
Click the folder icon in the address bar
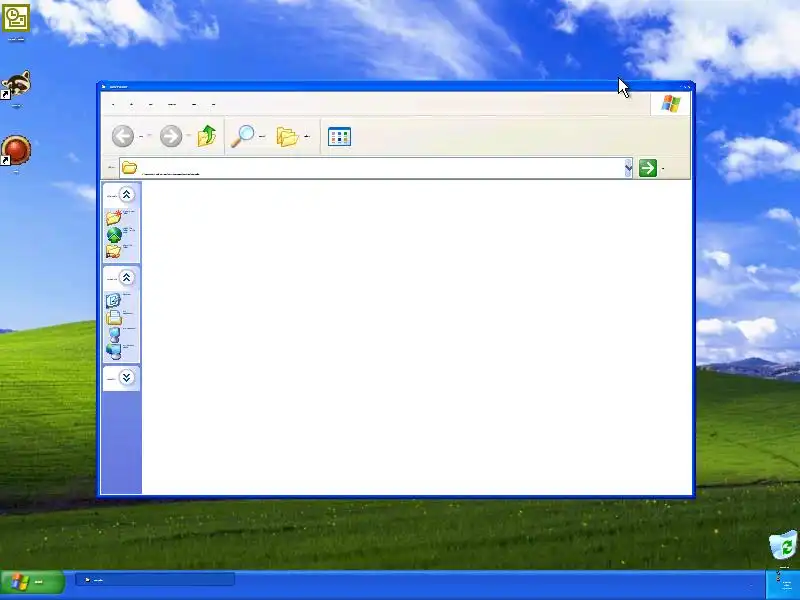pos(130,167)
